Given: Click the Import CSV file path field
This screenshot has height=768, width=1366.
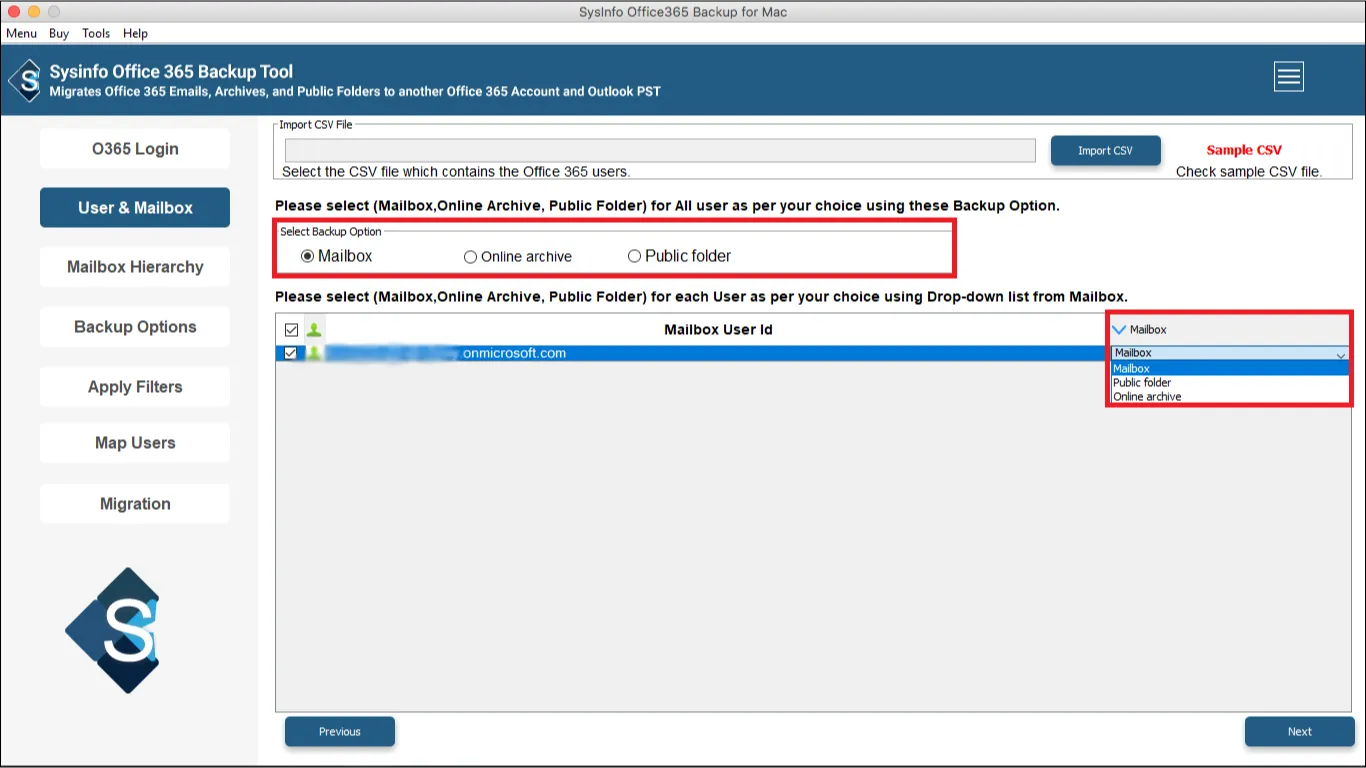Looking at the screenshot, I should [660, 150].
